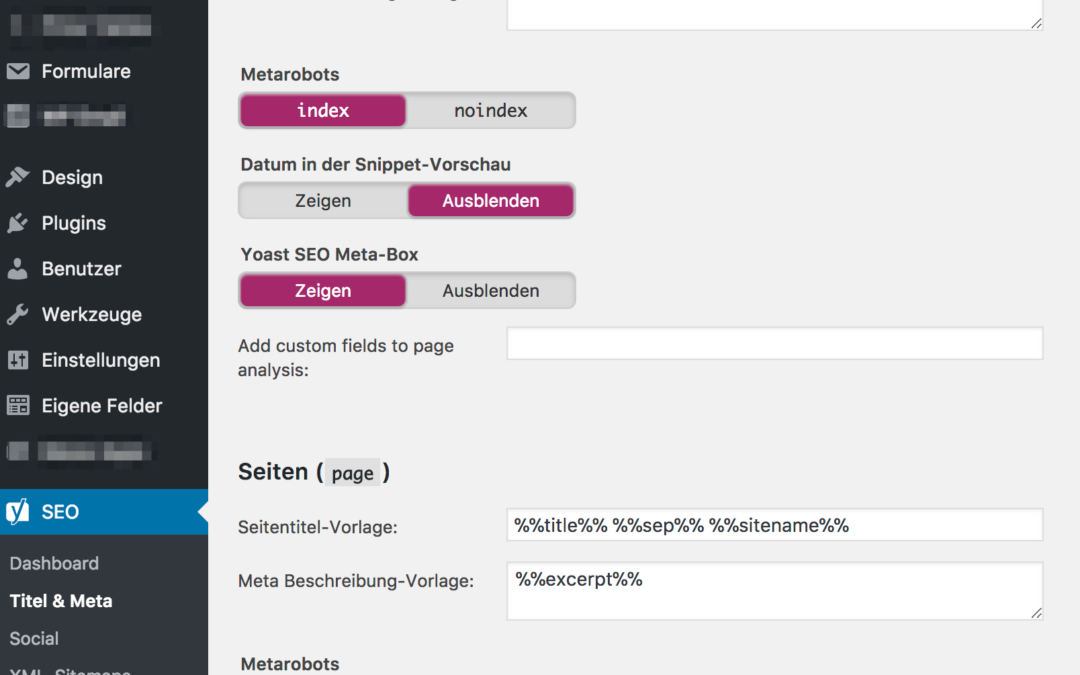Click the Eigene Felder table icon
This screenshot has width=1080, height=675.
(x=18, y=406)
